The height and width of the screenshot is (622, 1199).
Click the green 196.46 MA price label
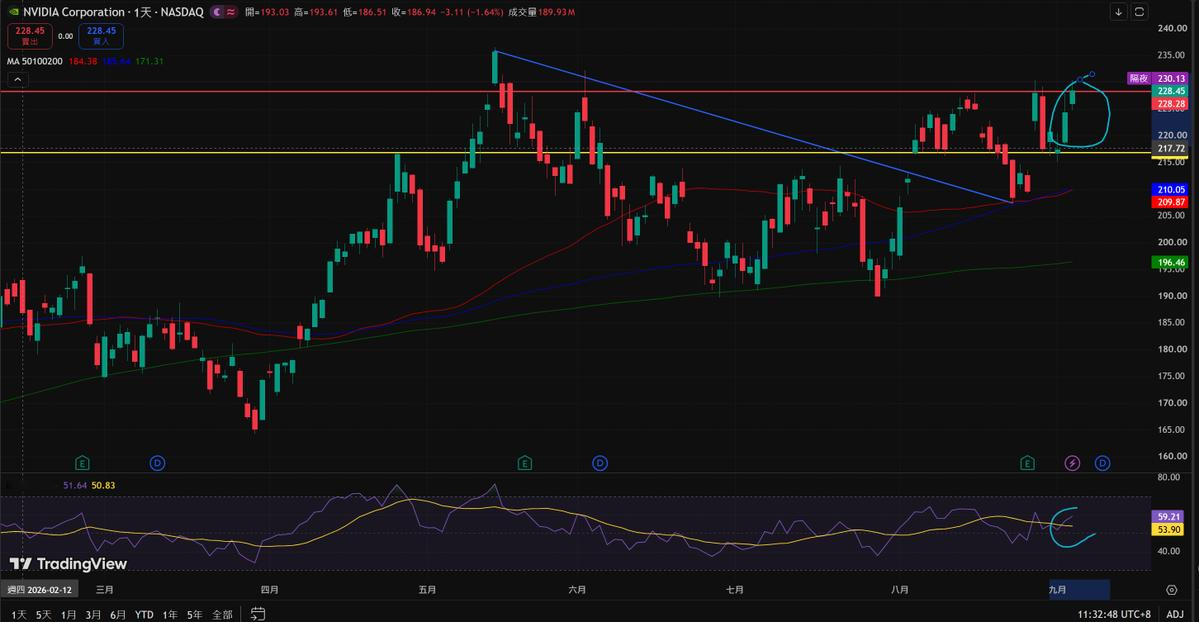coord(1170,262)
